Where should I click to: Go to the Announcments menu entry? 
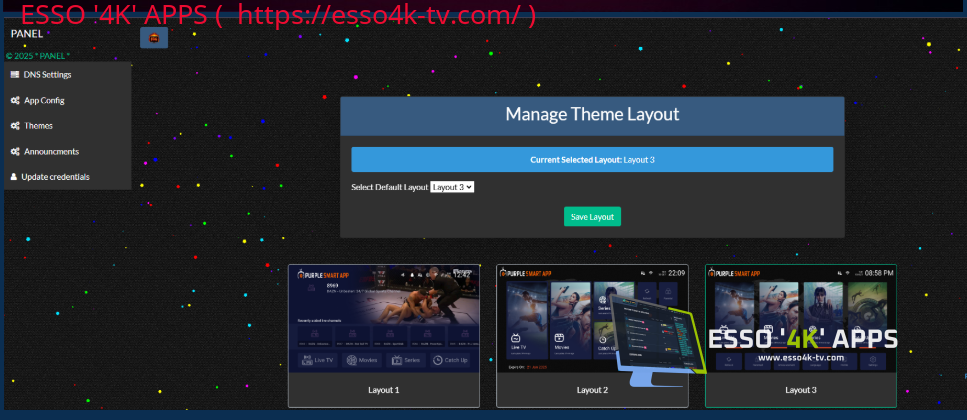tap(51, 152)
